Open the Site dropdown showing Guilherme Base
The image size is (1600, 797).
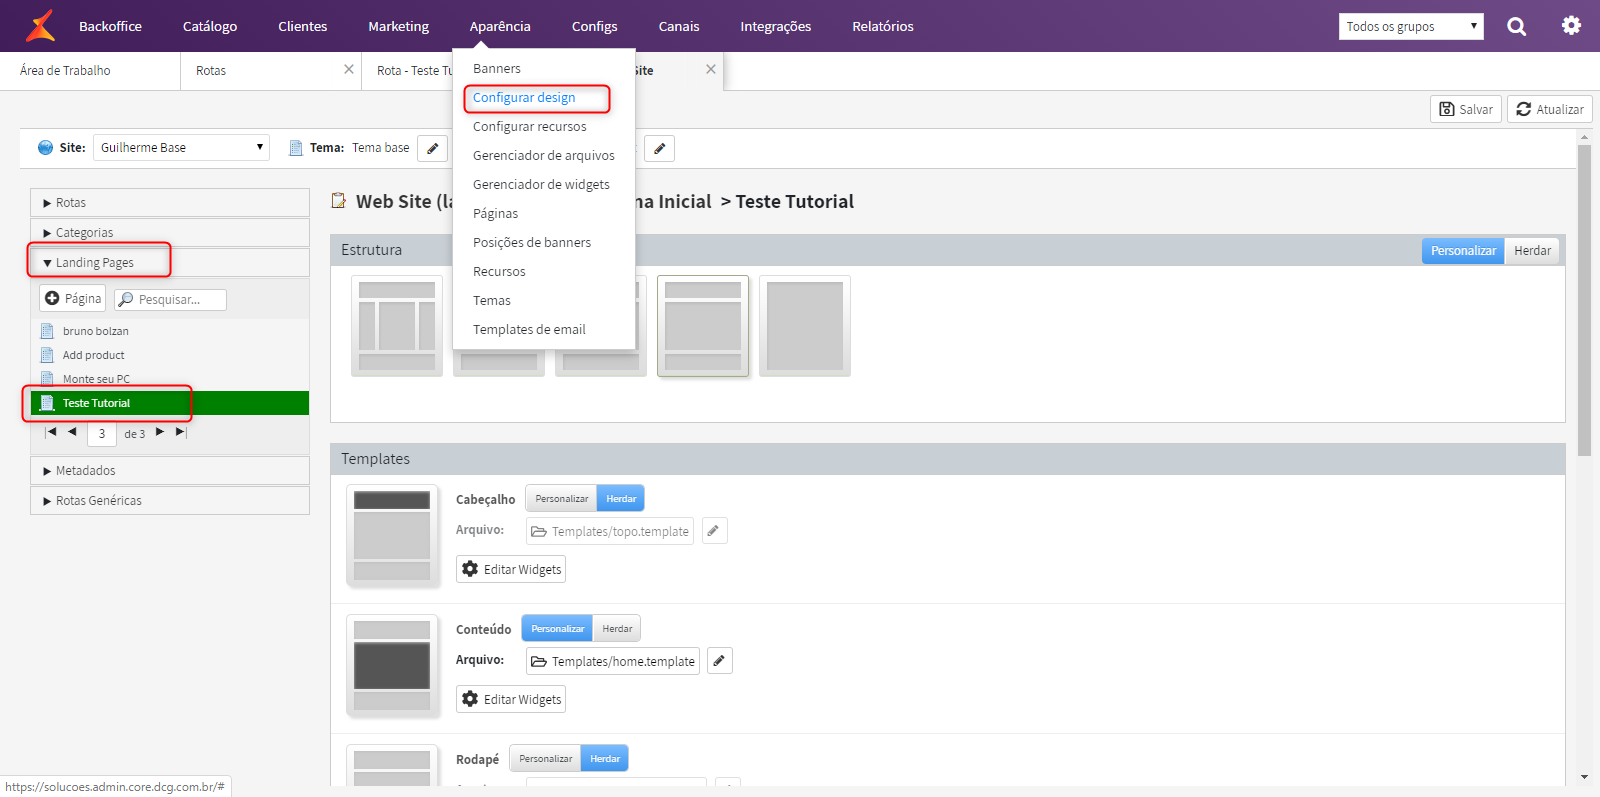[x=181, y=148]
